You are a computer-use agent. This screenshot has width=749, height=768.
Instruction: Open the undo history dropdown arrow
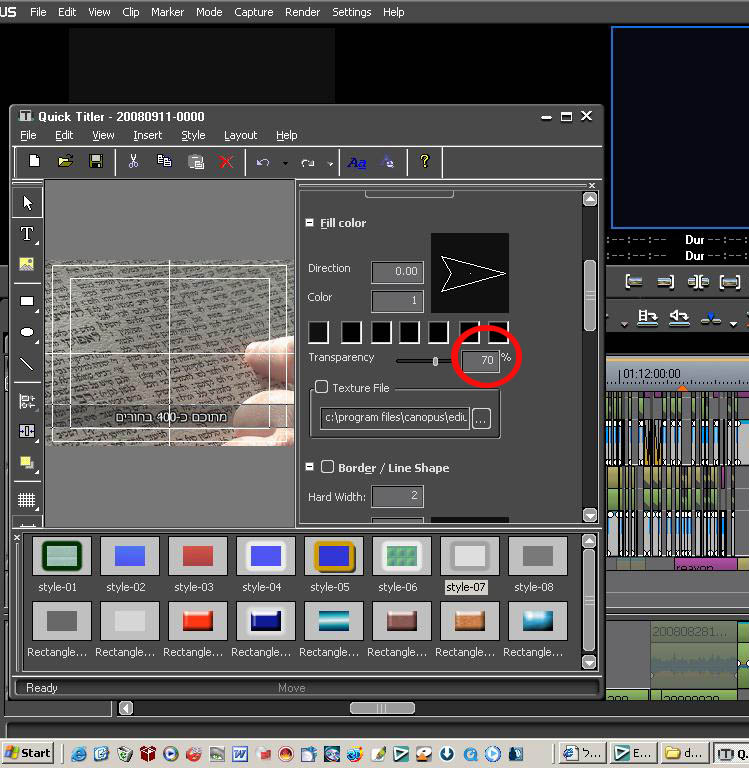click(285, 162)
